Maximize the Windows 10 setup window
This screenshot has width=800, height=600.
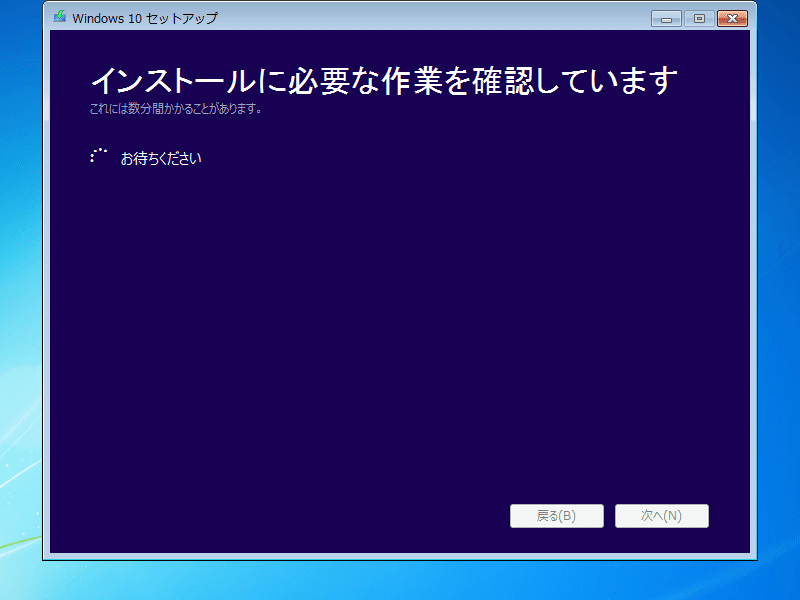pos(699,18)
